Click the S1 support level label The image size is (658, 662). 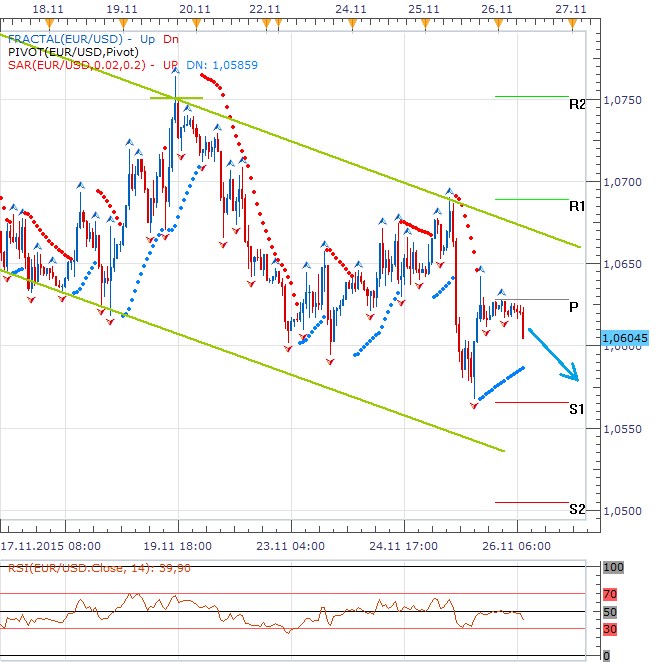pos(577,409)
